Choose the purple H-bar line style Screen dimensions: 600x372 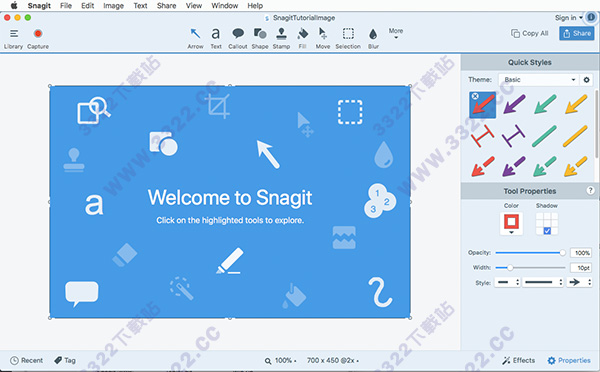point(514,136)
